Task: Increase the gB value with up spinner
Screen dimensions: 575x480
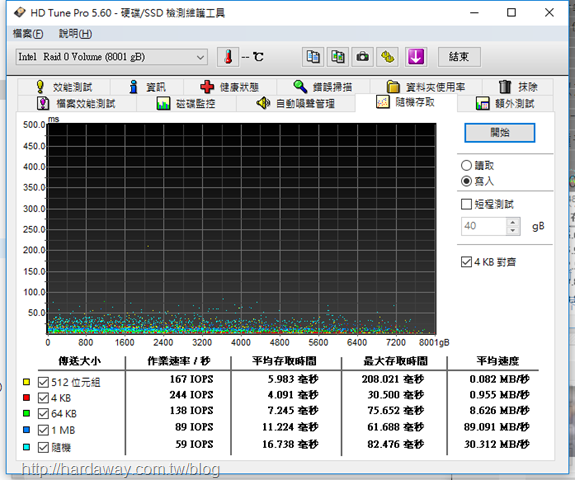Action: coord(513,222)
